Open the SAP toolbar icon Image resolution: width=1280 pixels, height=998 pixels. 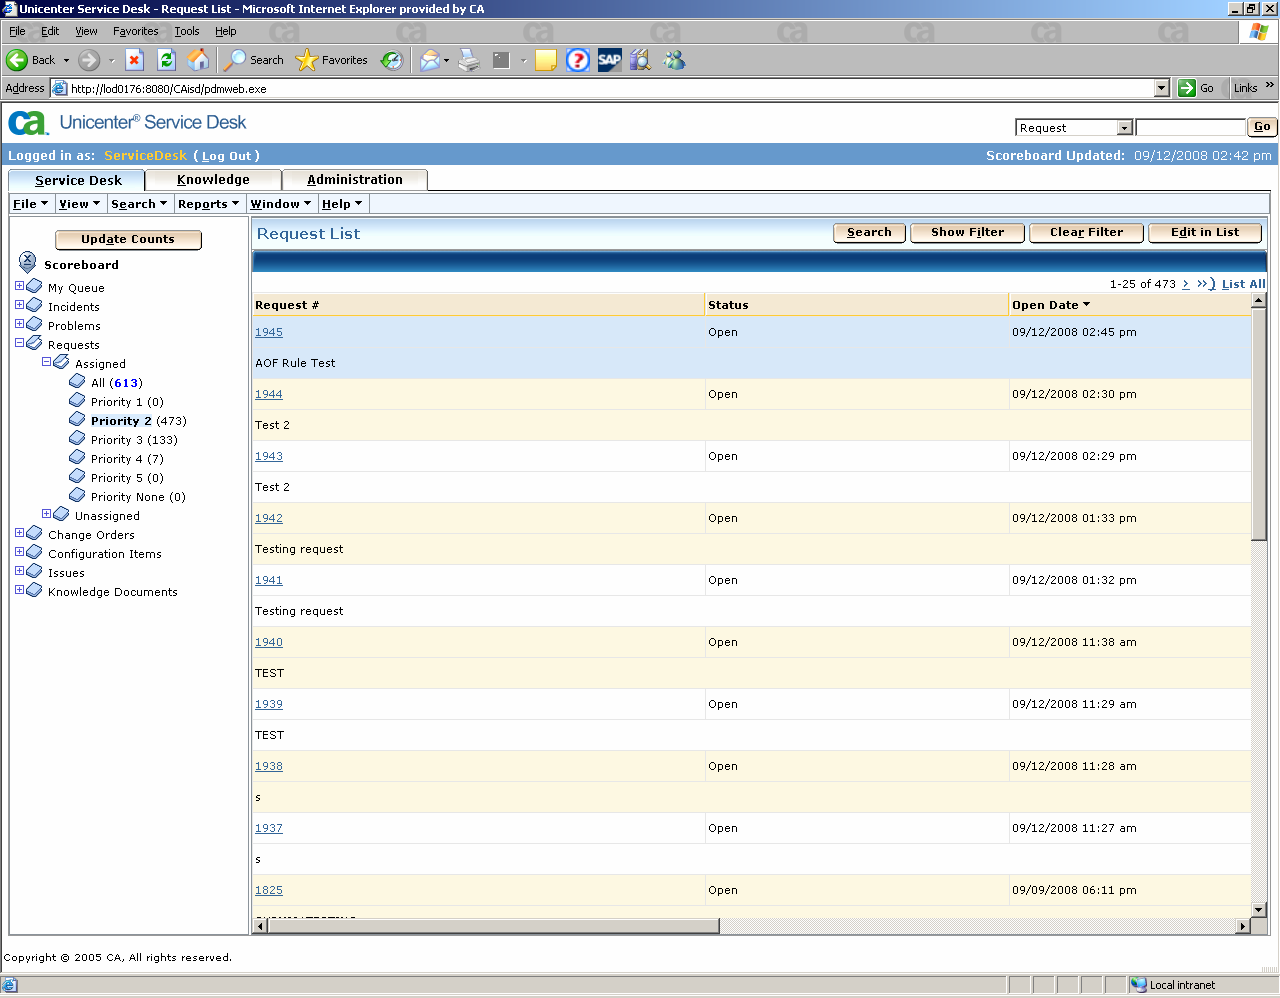click(609, 60)
